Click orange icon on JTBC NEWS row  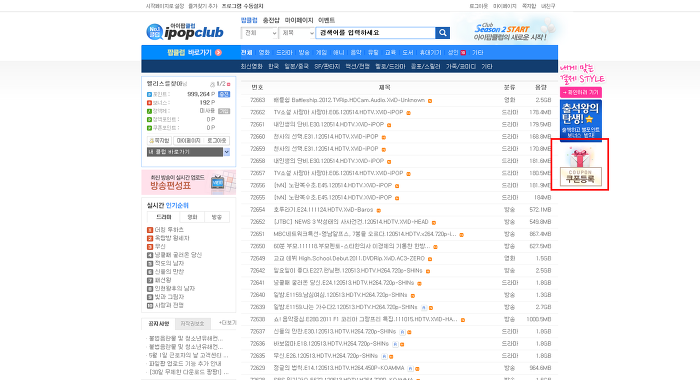pyautogui.click(x=433, y=222)
